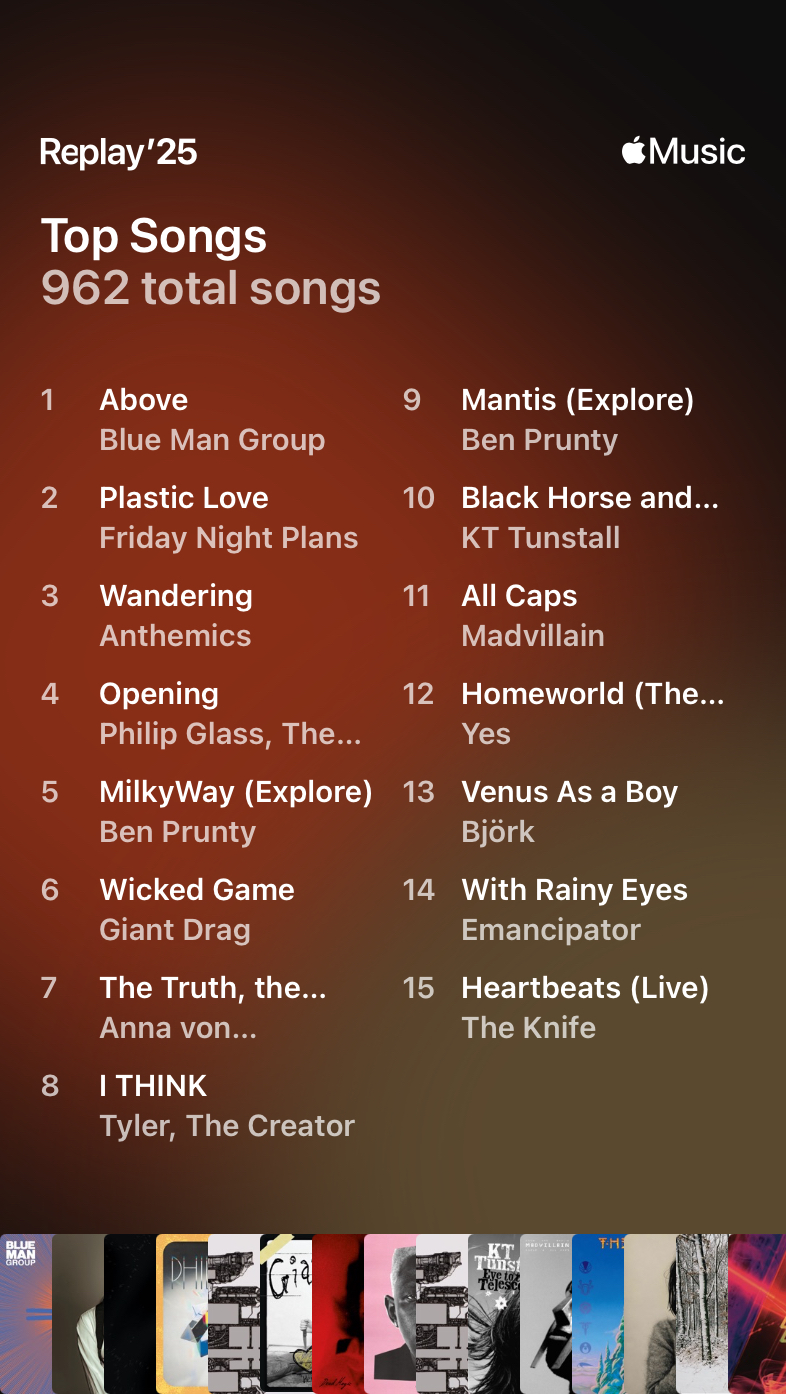Click the Replay'25 title
This screenshot has width=786, height=1394.
tap(118, 152)
